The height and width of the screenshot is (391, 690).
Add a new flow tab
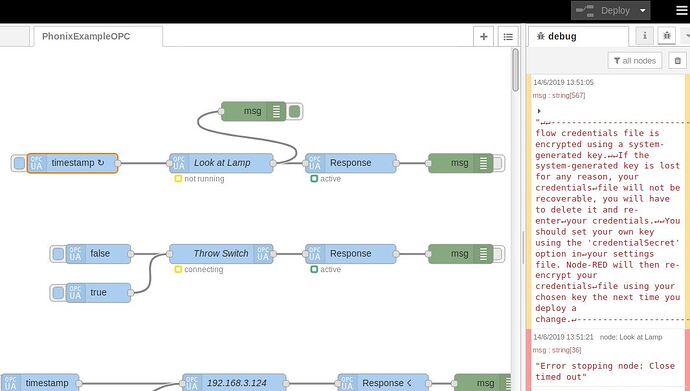484,37
